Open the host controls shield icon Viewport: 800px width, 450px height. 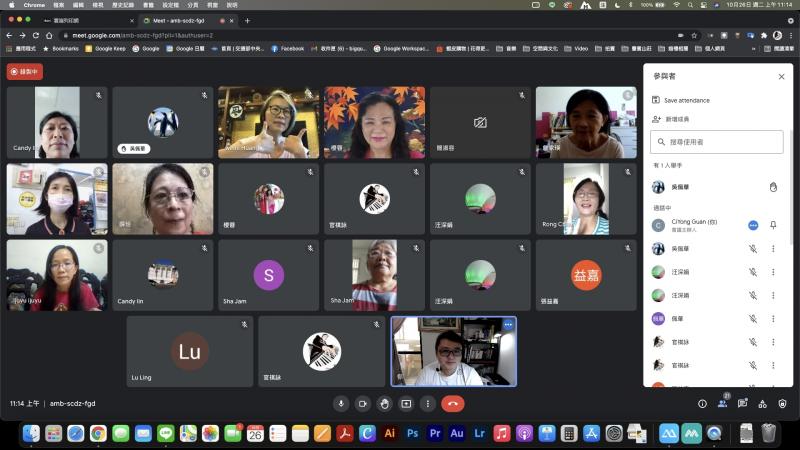(x=782, y=404)
